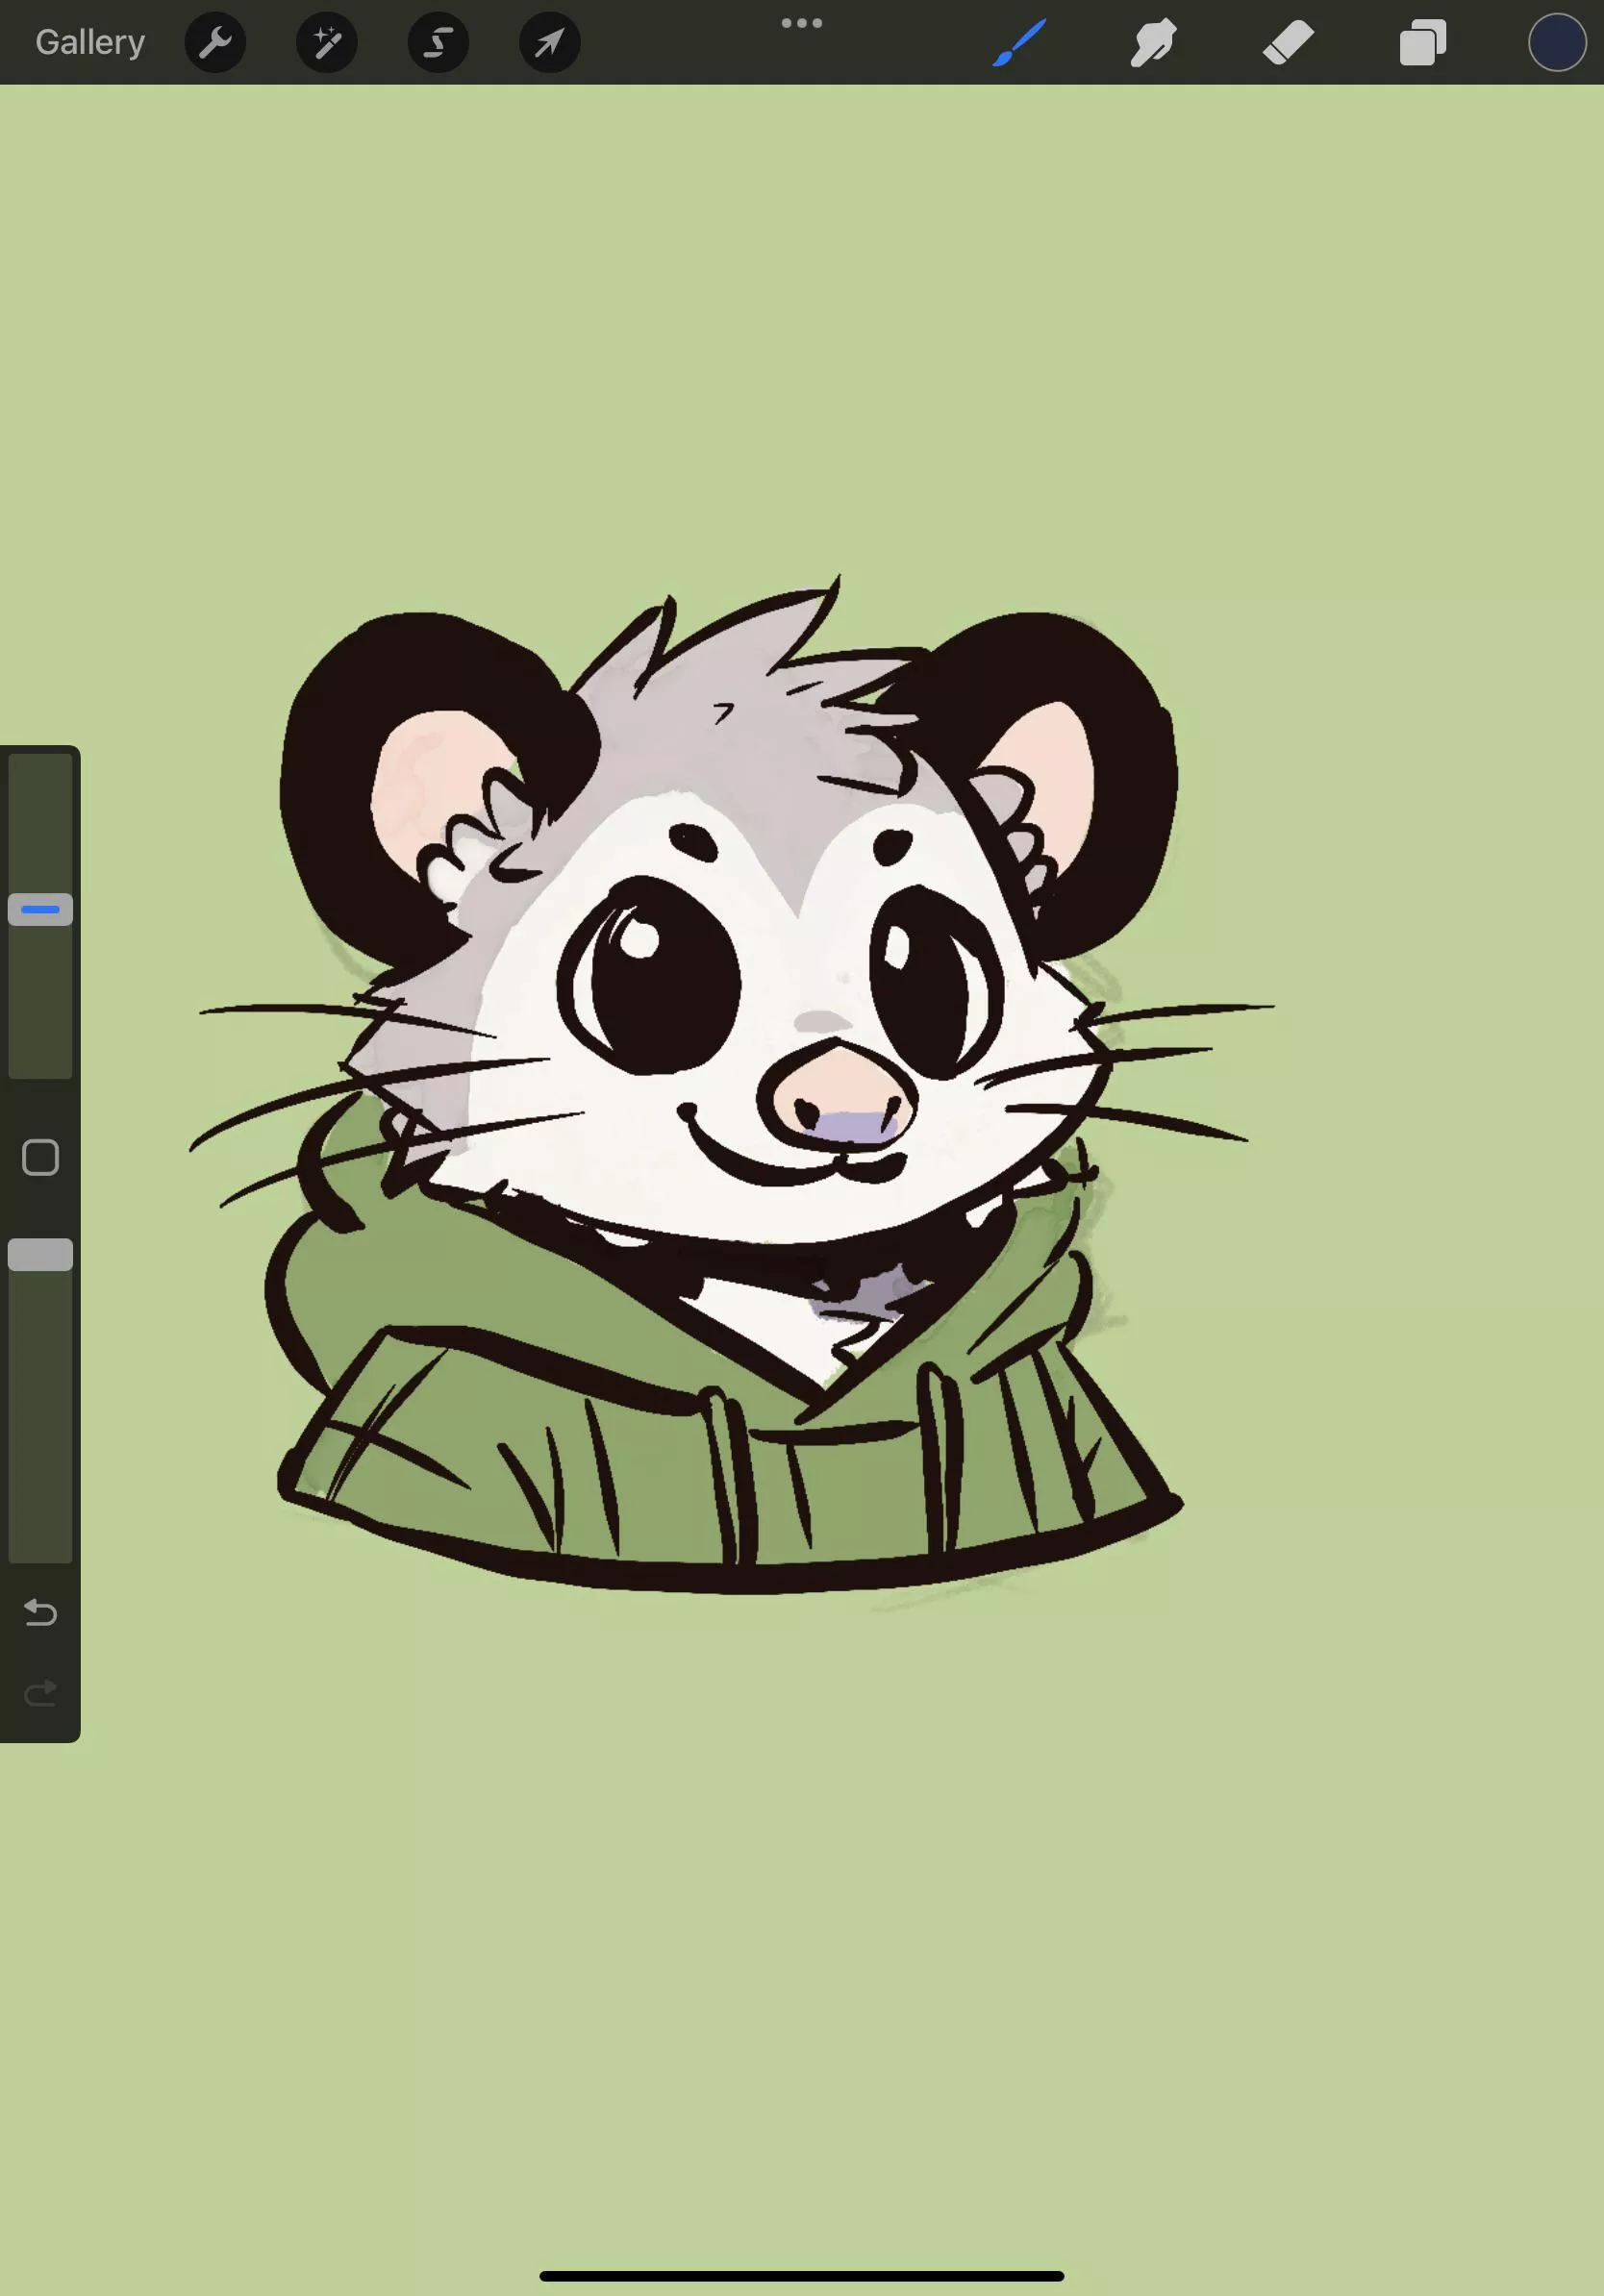Activate the Transform arrow tool
1604x2296 pixels.
click(x=550, y=42)
